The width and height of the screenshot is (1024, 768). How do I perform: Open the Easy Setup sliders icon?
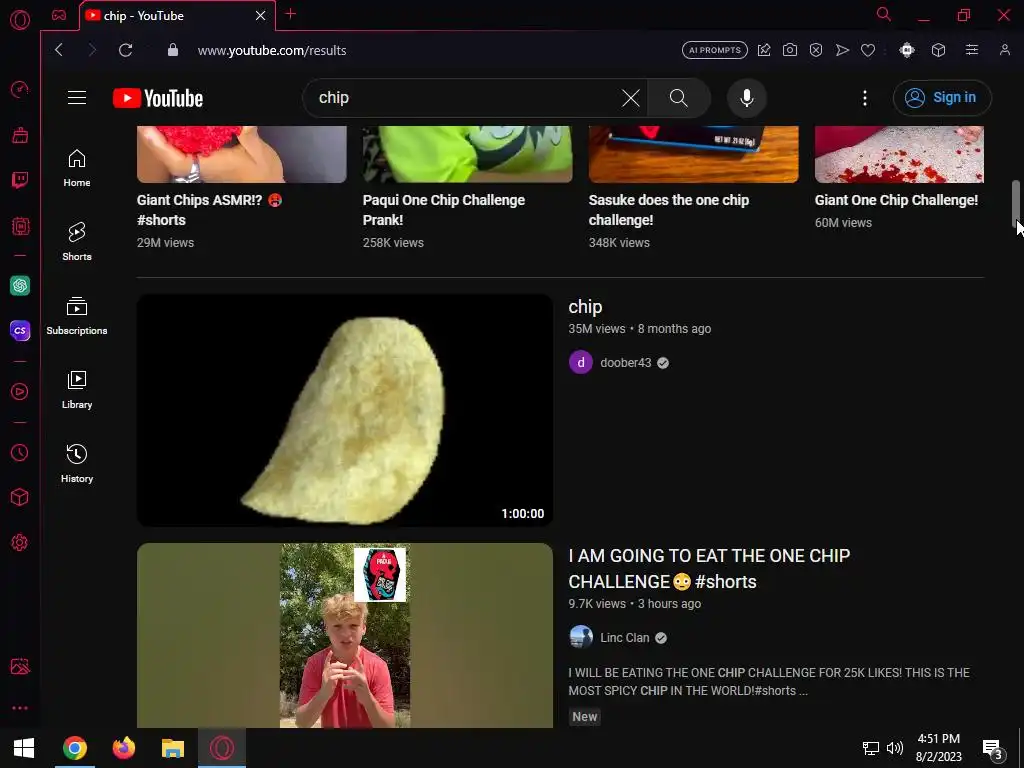coord(972,50)
